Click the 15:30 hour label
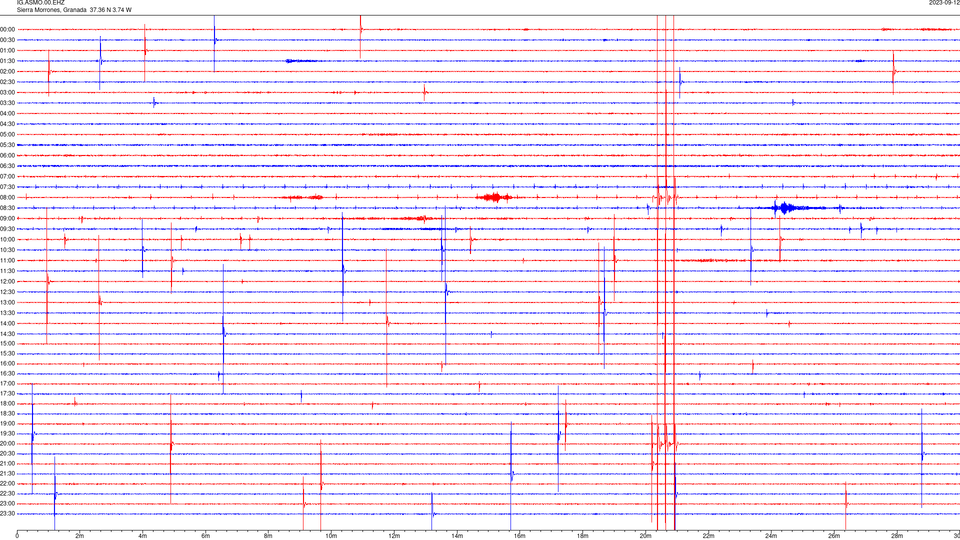Viewport: 960px width, 540px height. (x=8, y=353)
